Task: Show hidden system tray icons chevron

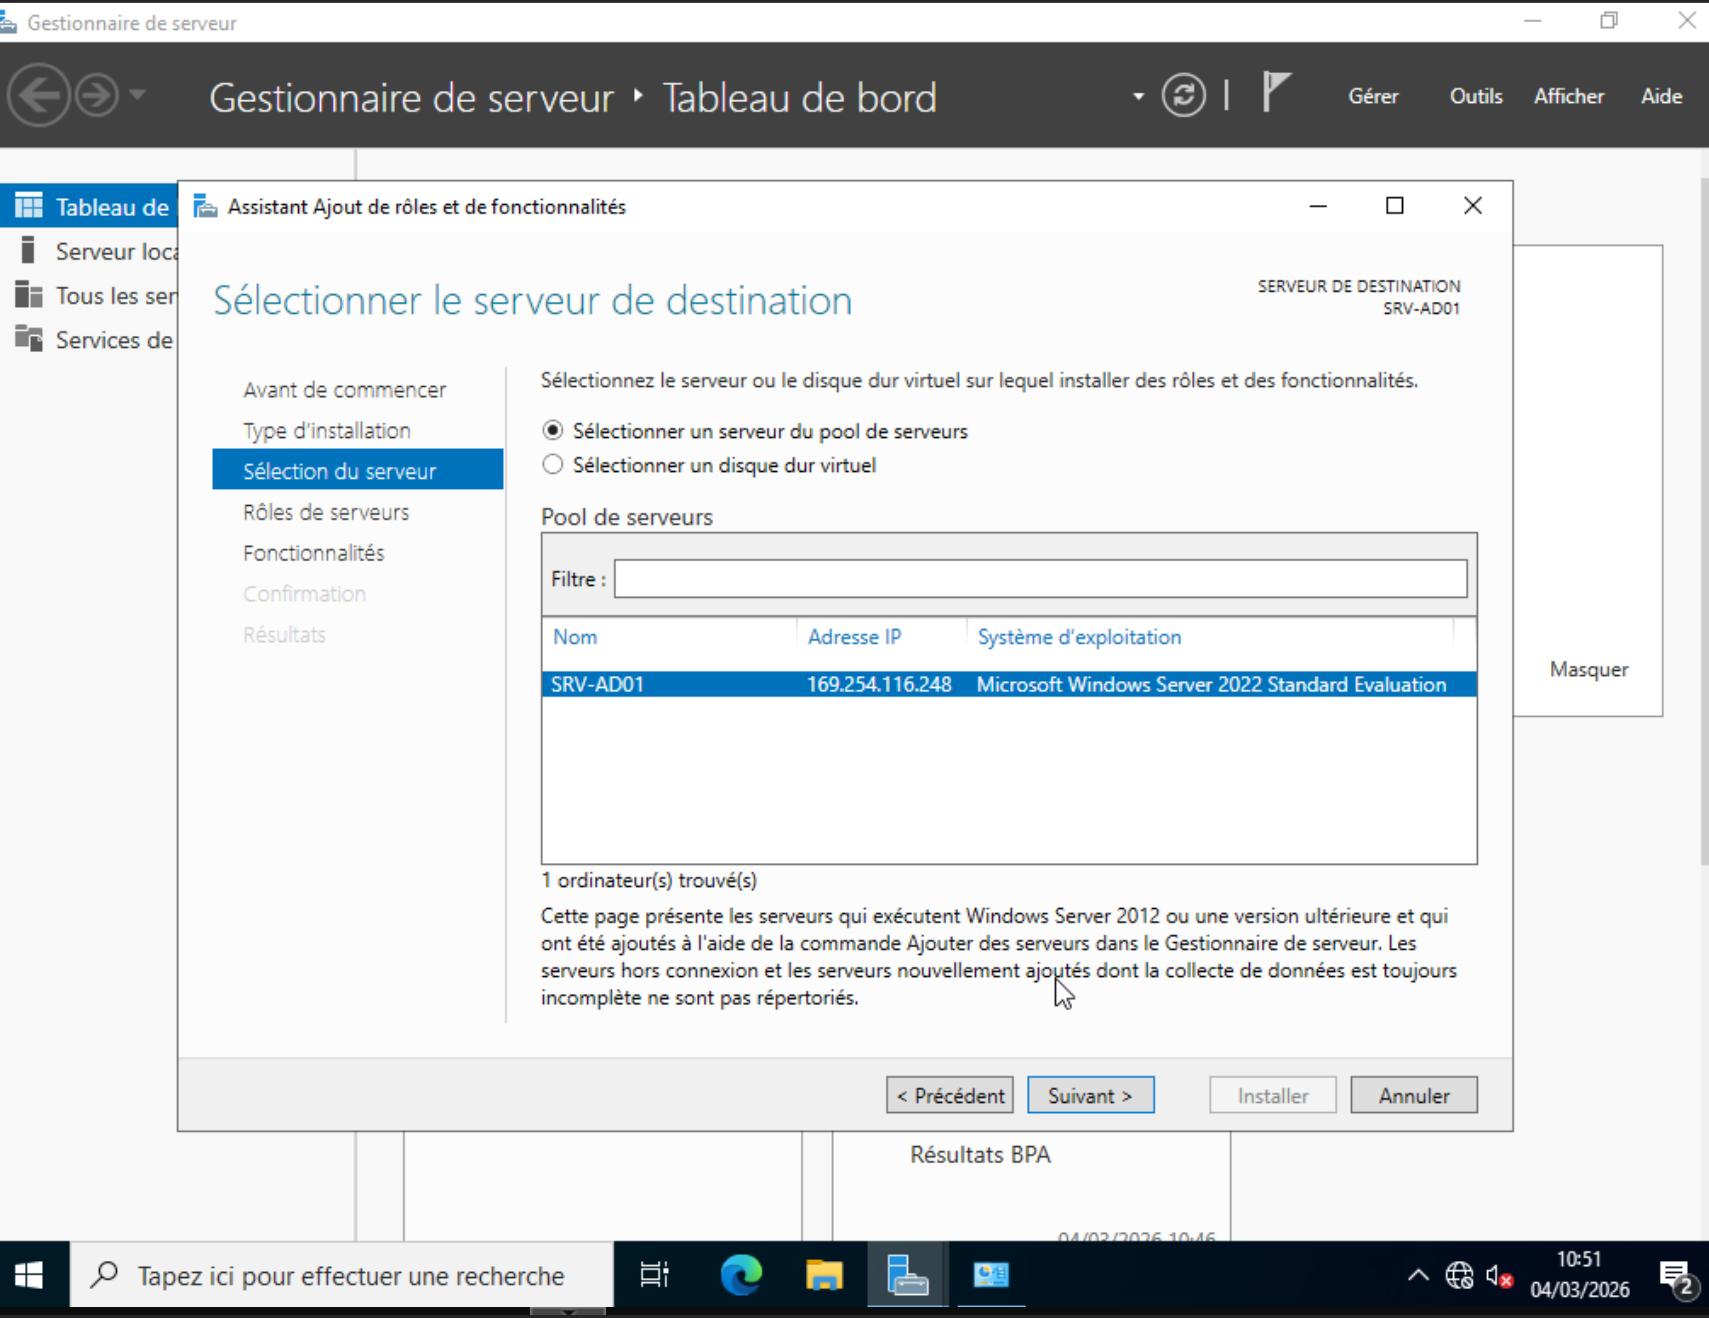Action: tap(1418, 1275)
